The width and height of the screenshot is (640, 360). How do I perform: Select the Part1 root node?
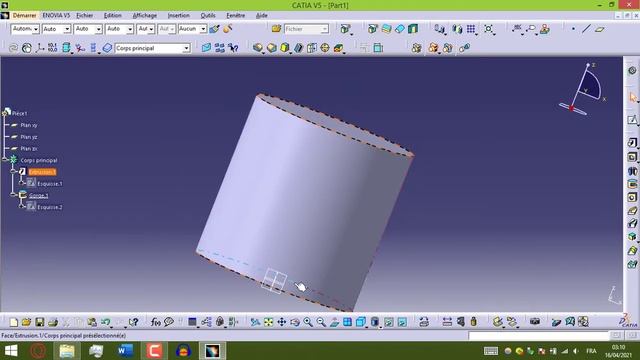[19, 113]
